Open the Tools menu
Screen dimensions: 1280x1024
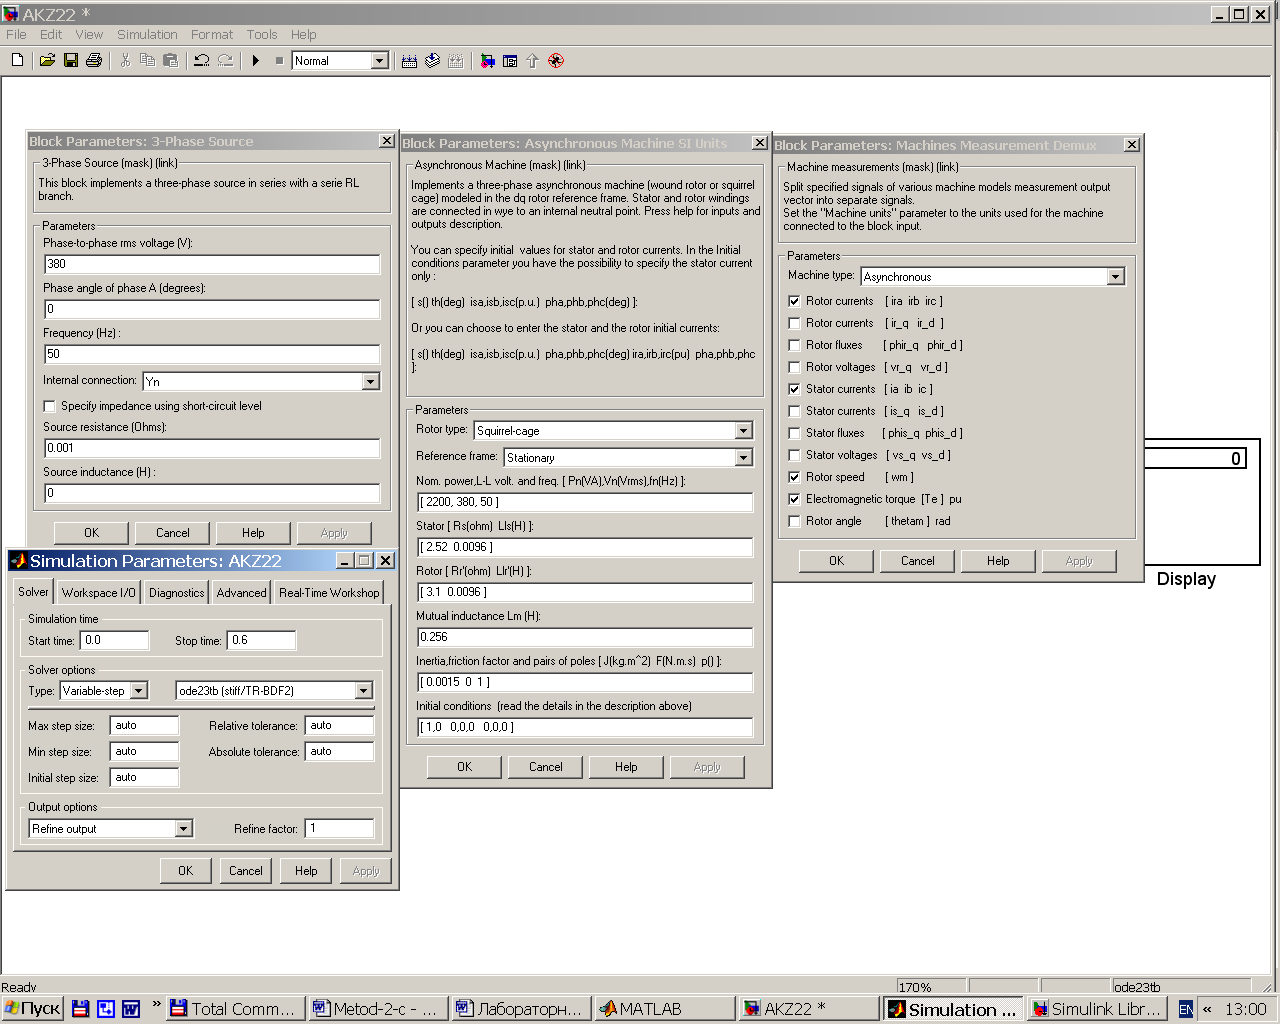pyautogui.click(x=262, y=34)
